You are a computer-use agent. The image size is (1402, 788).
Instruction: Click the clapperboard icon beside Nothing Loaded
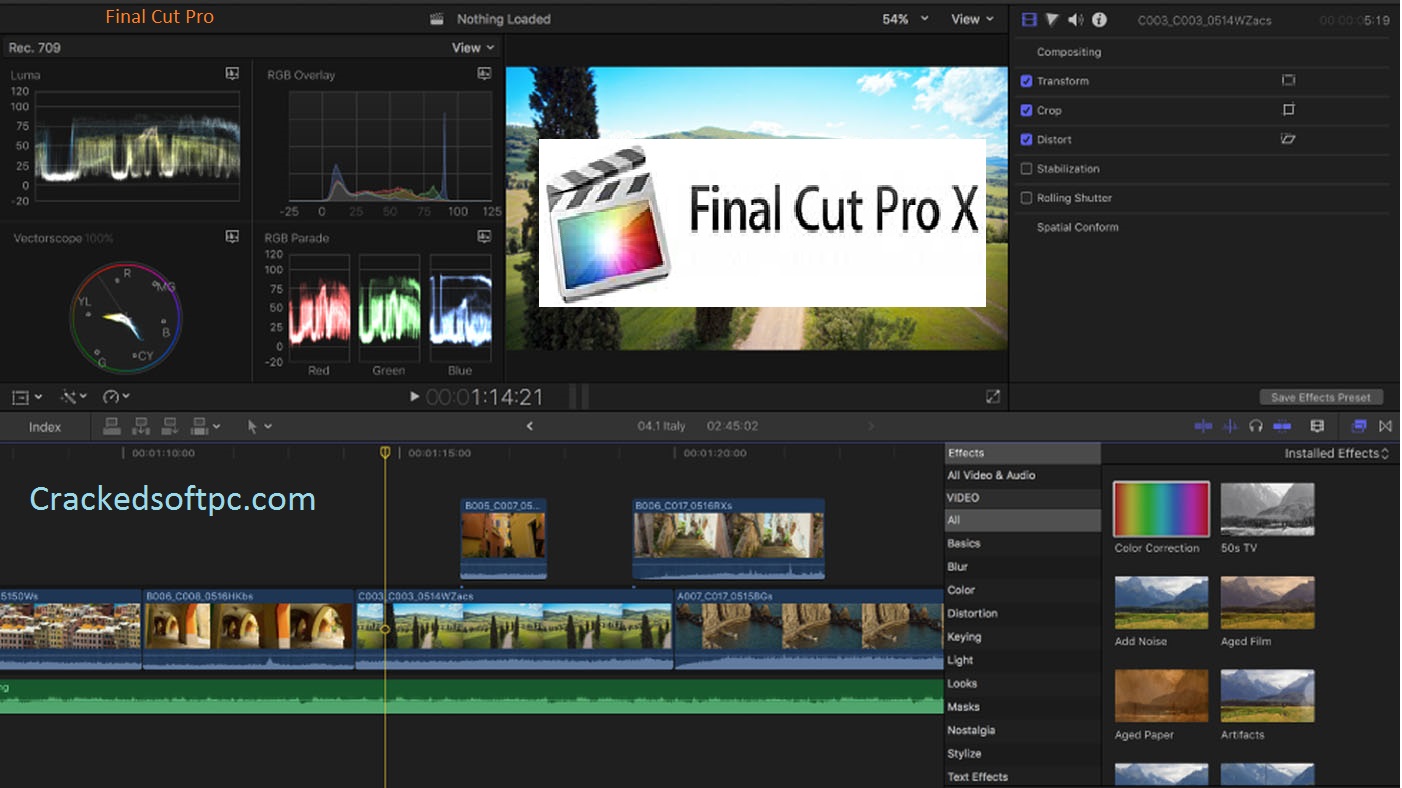click(x=436, y=19)
